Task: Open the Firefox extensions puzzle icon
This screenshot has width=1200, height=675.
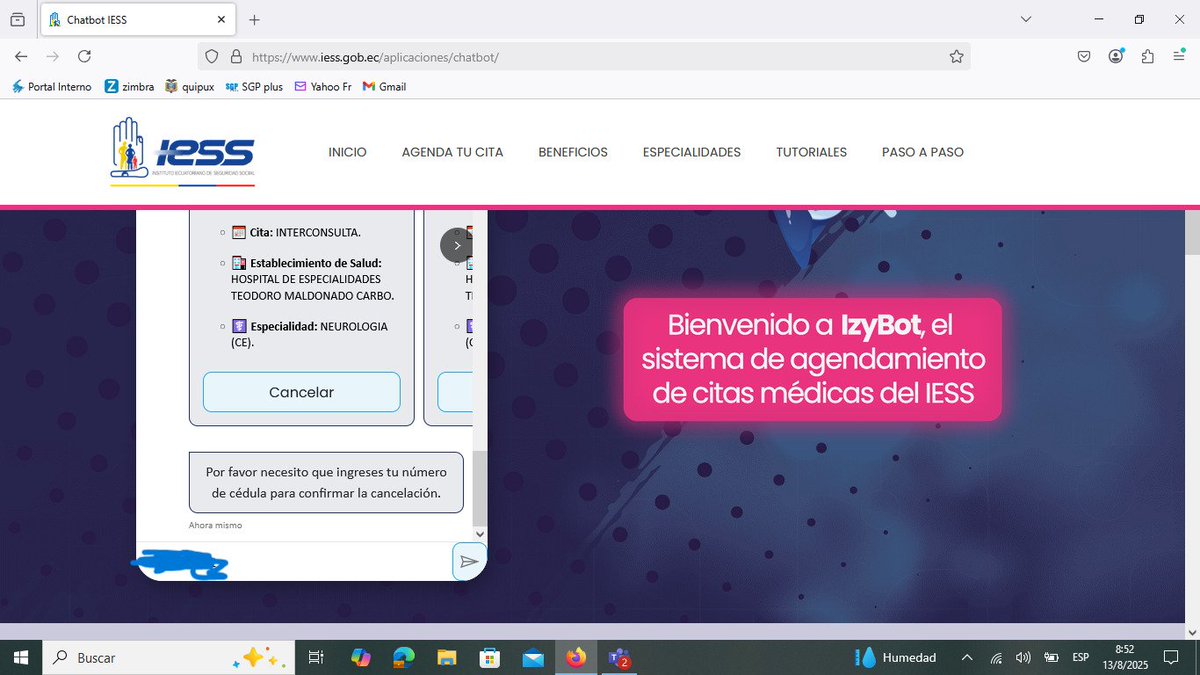Action: tap(1147, 57)
